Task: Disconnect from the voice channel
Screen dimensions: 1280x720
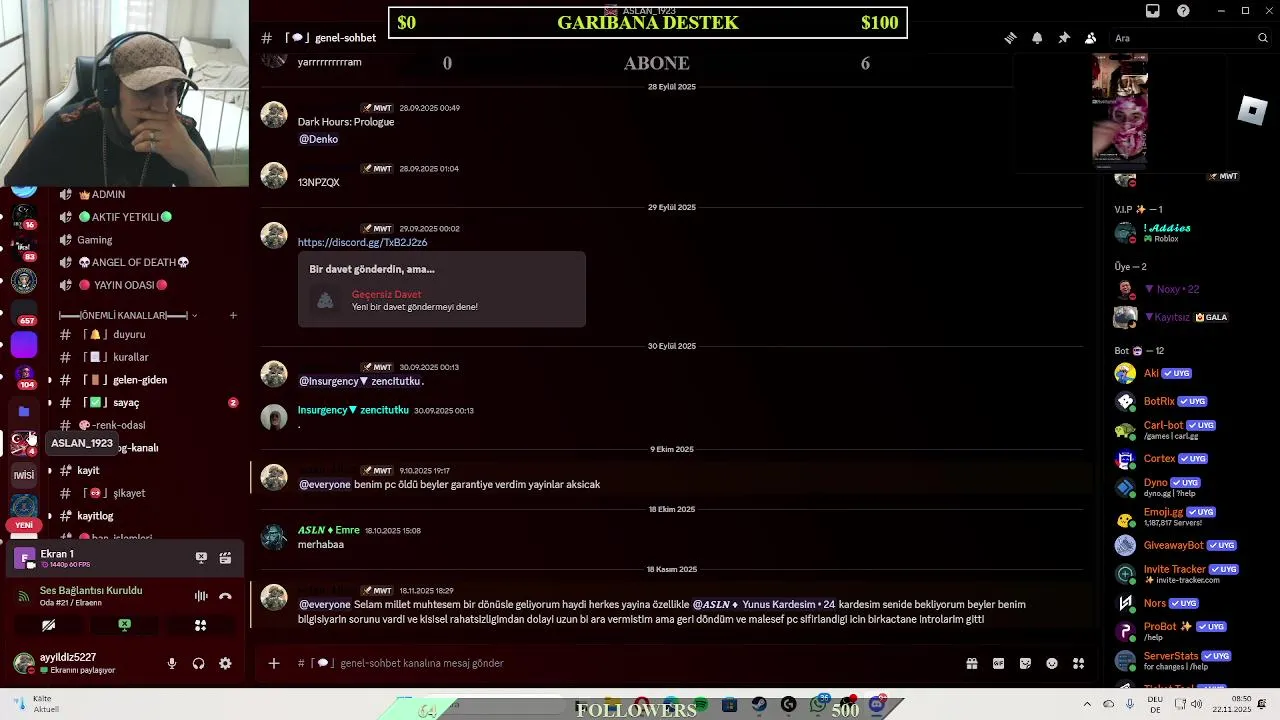Action: click(x=225, y=596)
